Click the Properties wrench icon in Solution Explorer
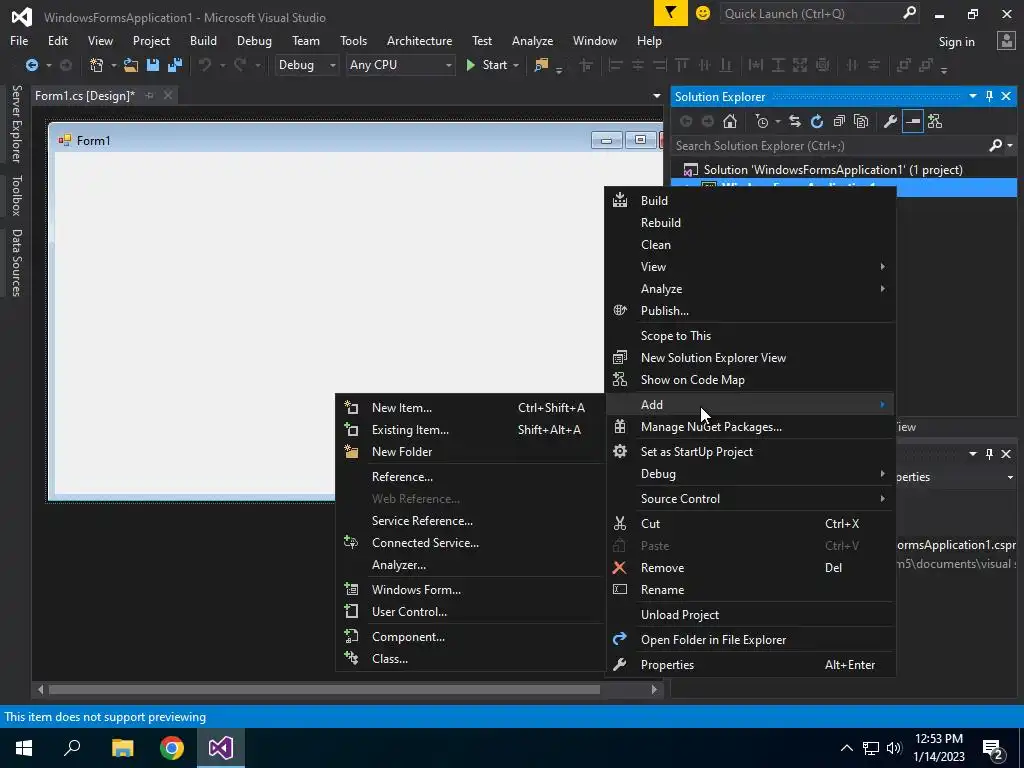This screenshot has width=1024, height=768. point(890,121)
